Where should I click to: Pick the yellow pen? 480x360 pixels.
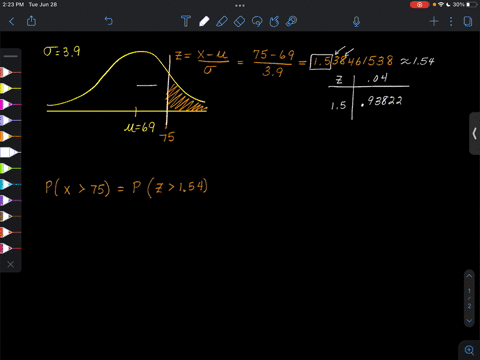(x=10, y=88)
